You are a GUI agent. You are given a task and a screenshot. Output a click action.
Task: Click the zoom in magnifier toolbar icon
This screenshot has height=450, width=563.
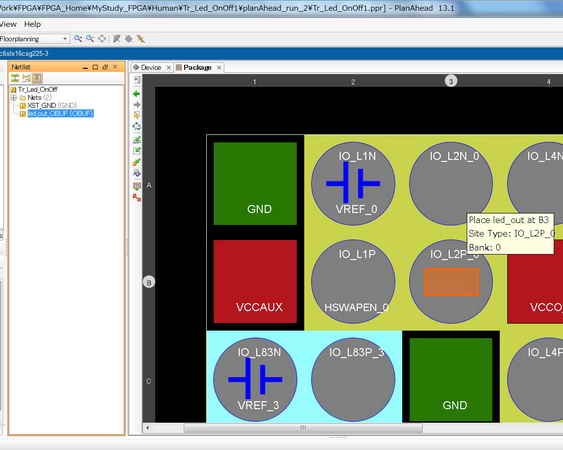(78, 38)
